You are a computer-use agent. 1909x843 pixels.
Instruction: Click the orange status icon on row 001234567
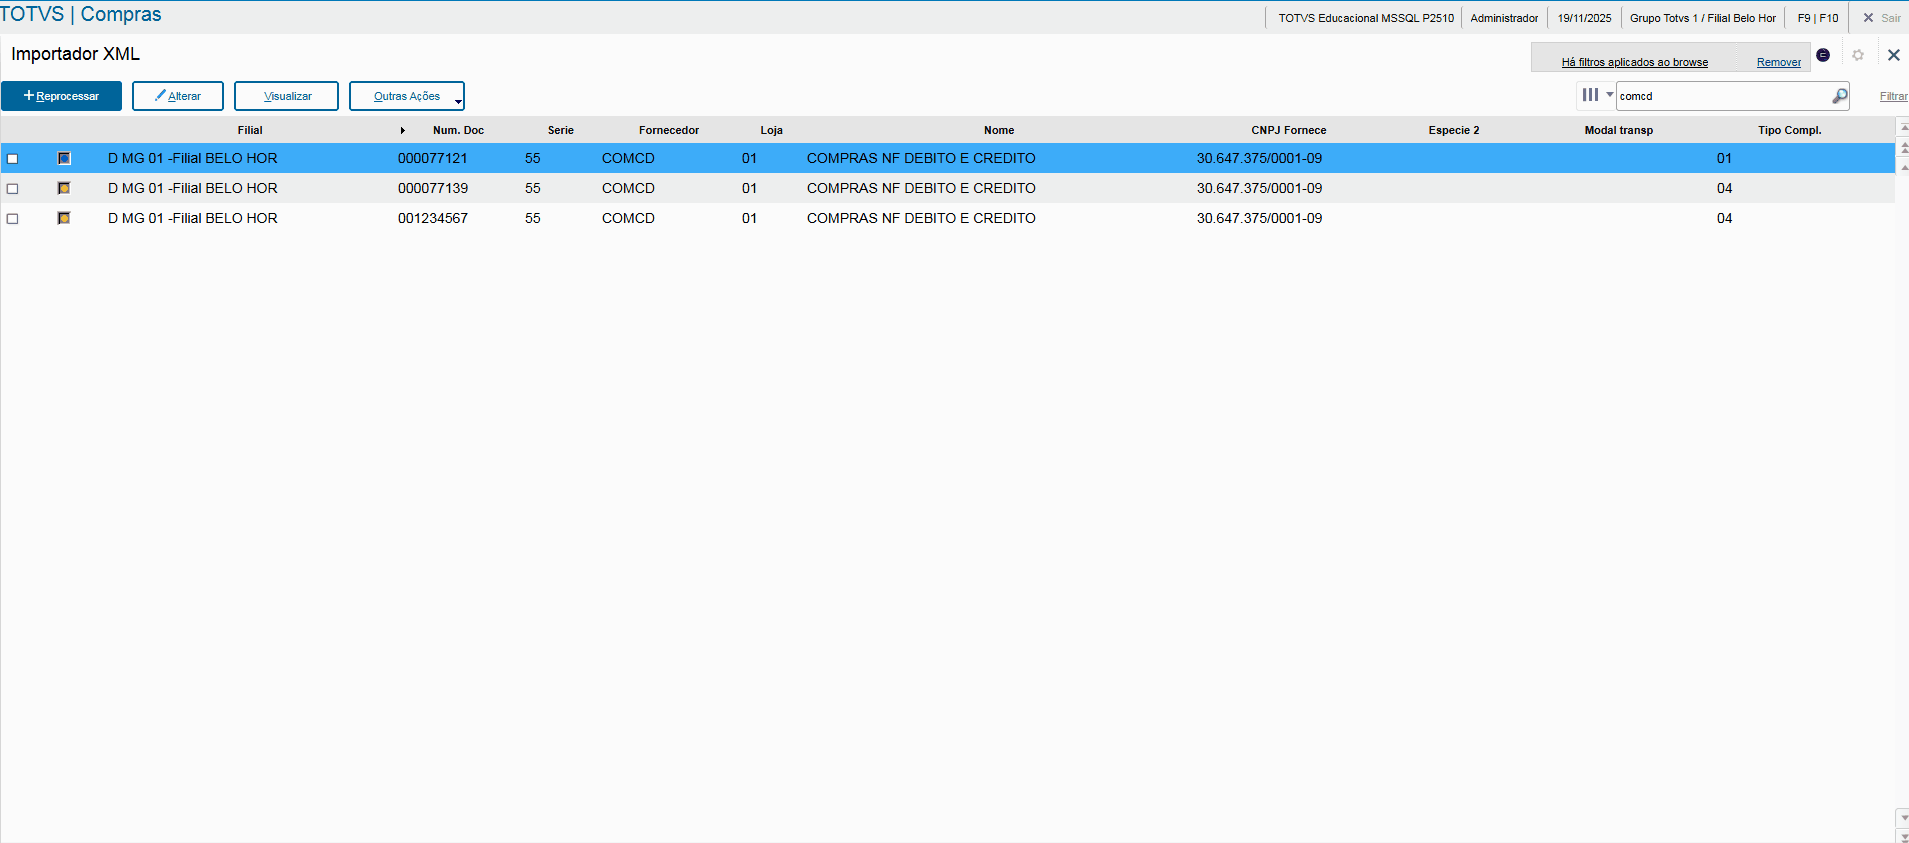click(64, 218)
